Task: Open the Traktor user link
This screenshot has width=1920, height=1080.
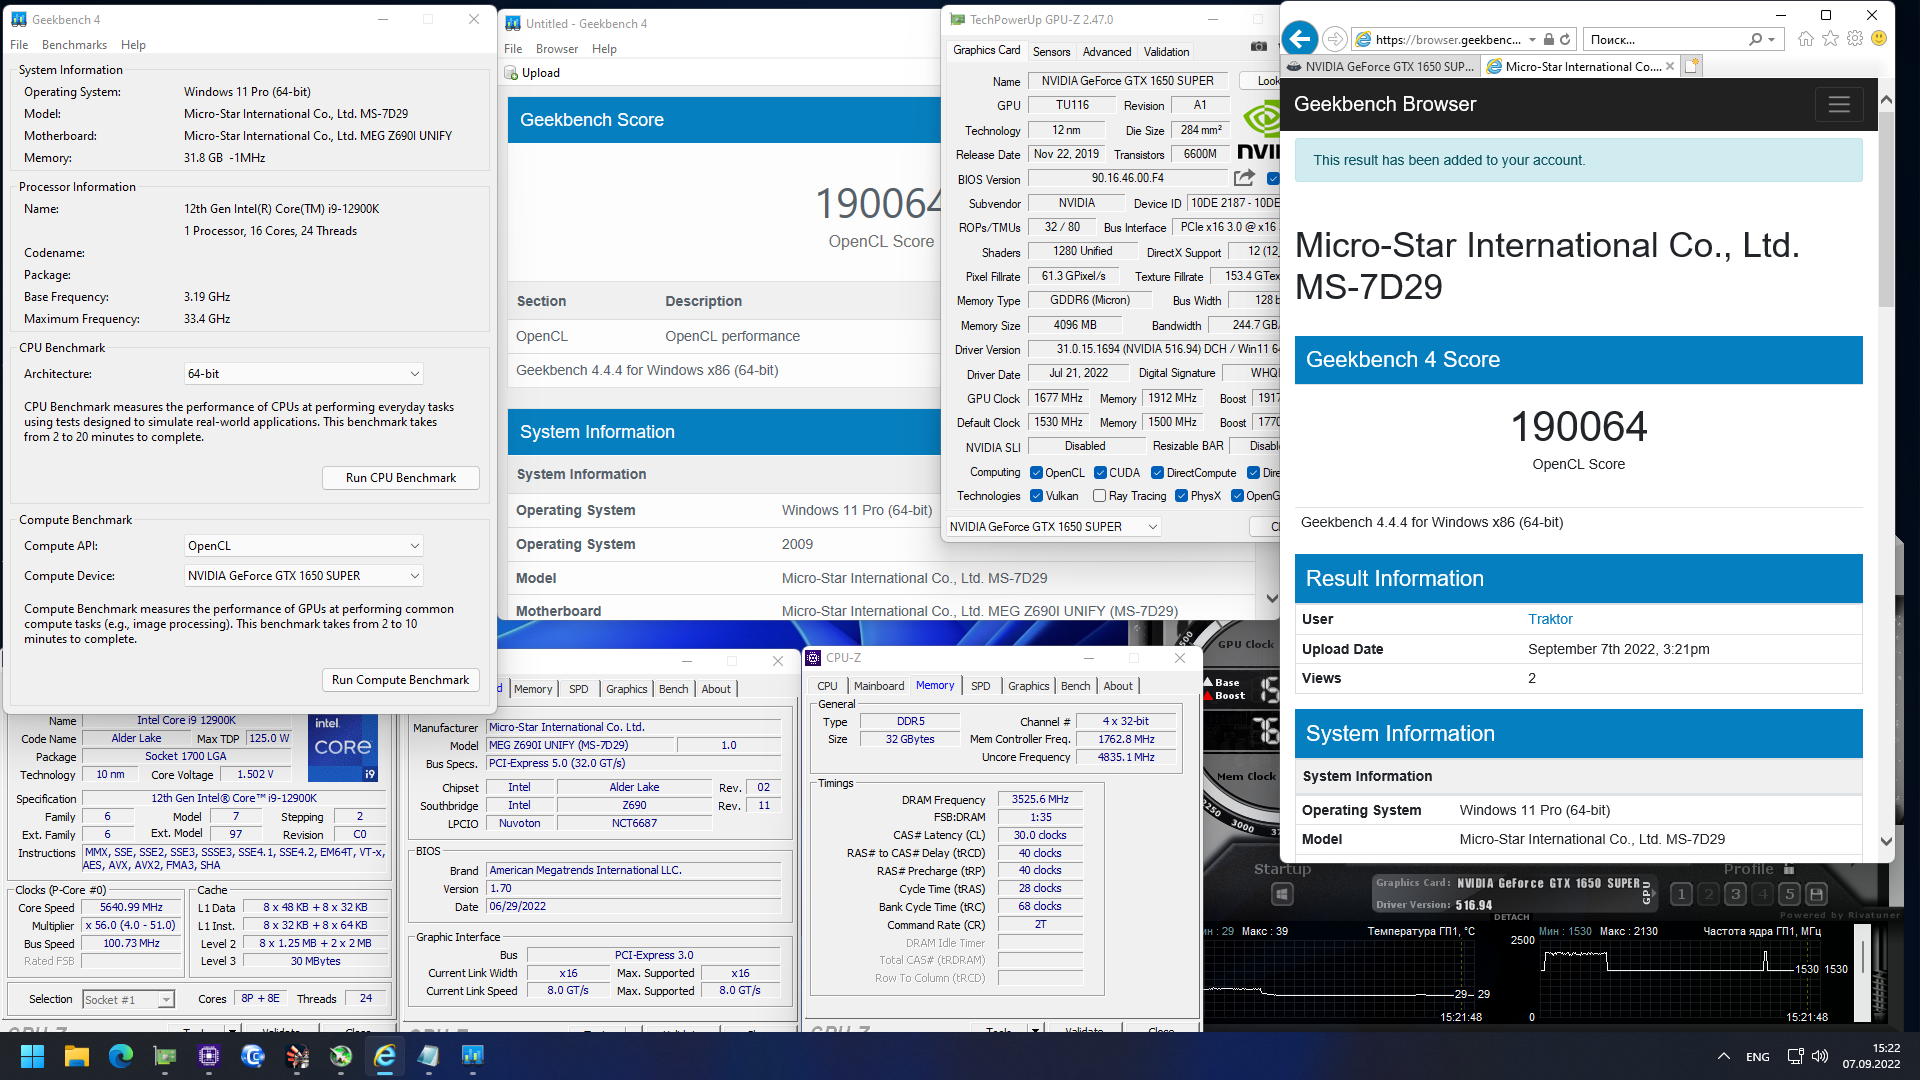Action: pos(1550,619)
